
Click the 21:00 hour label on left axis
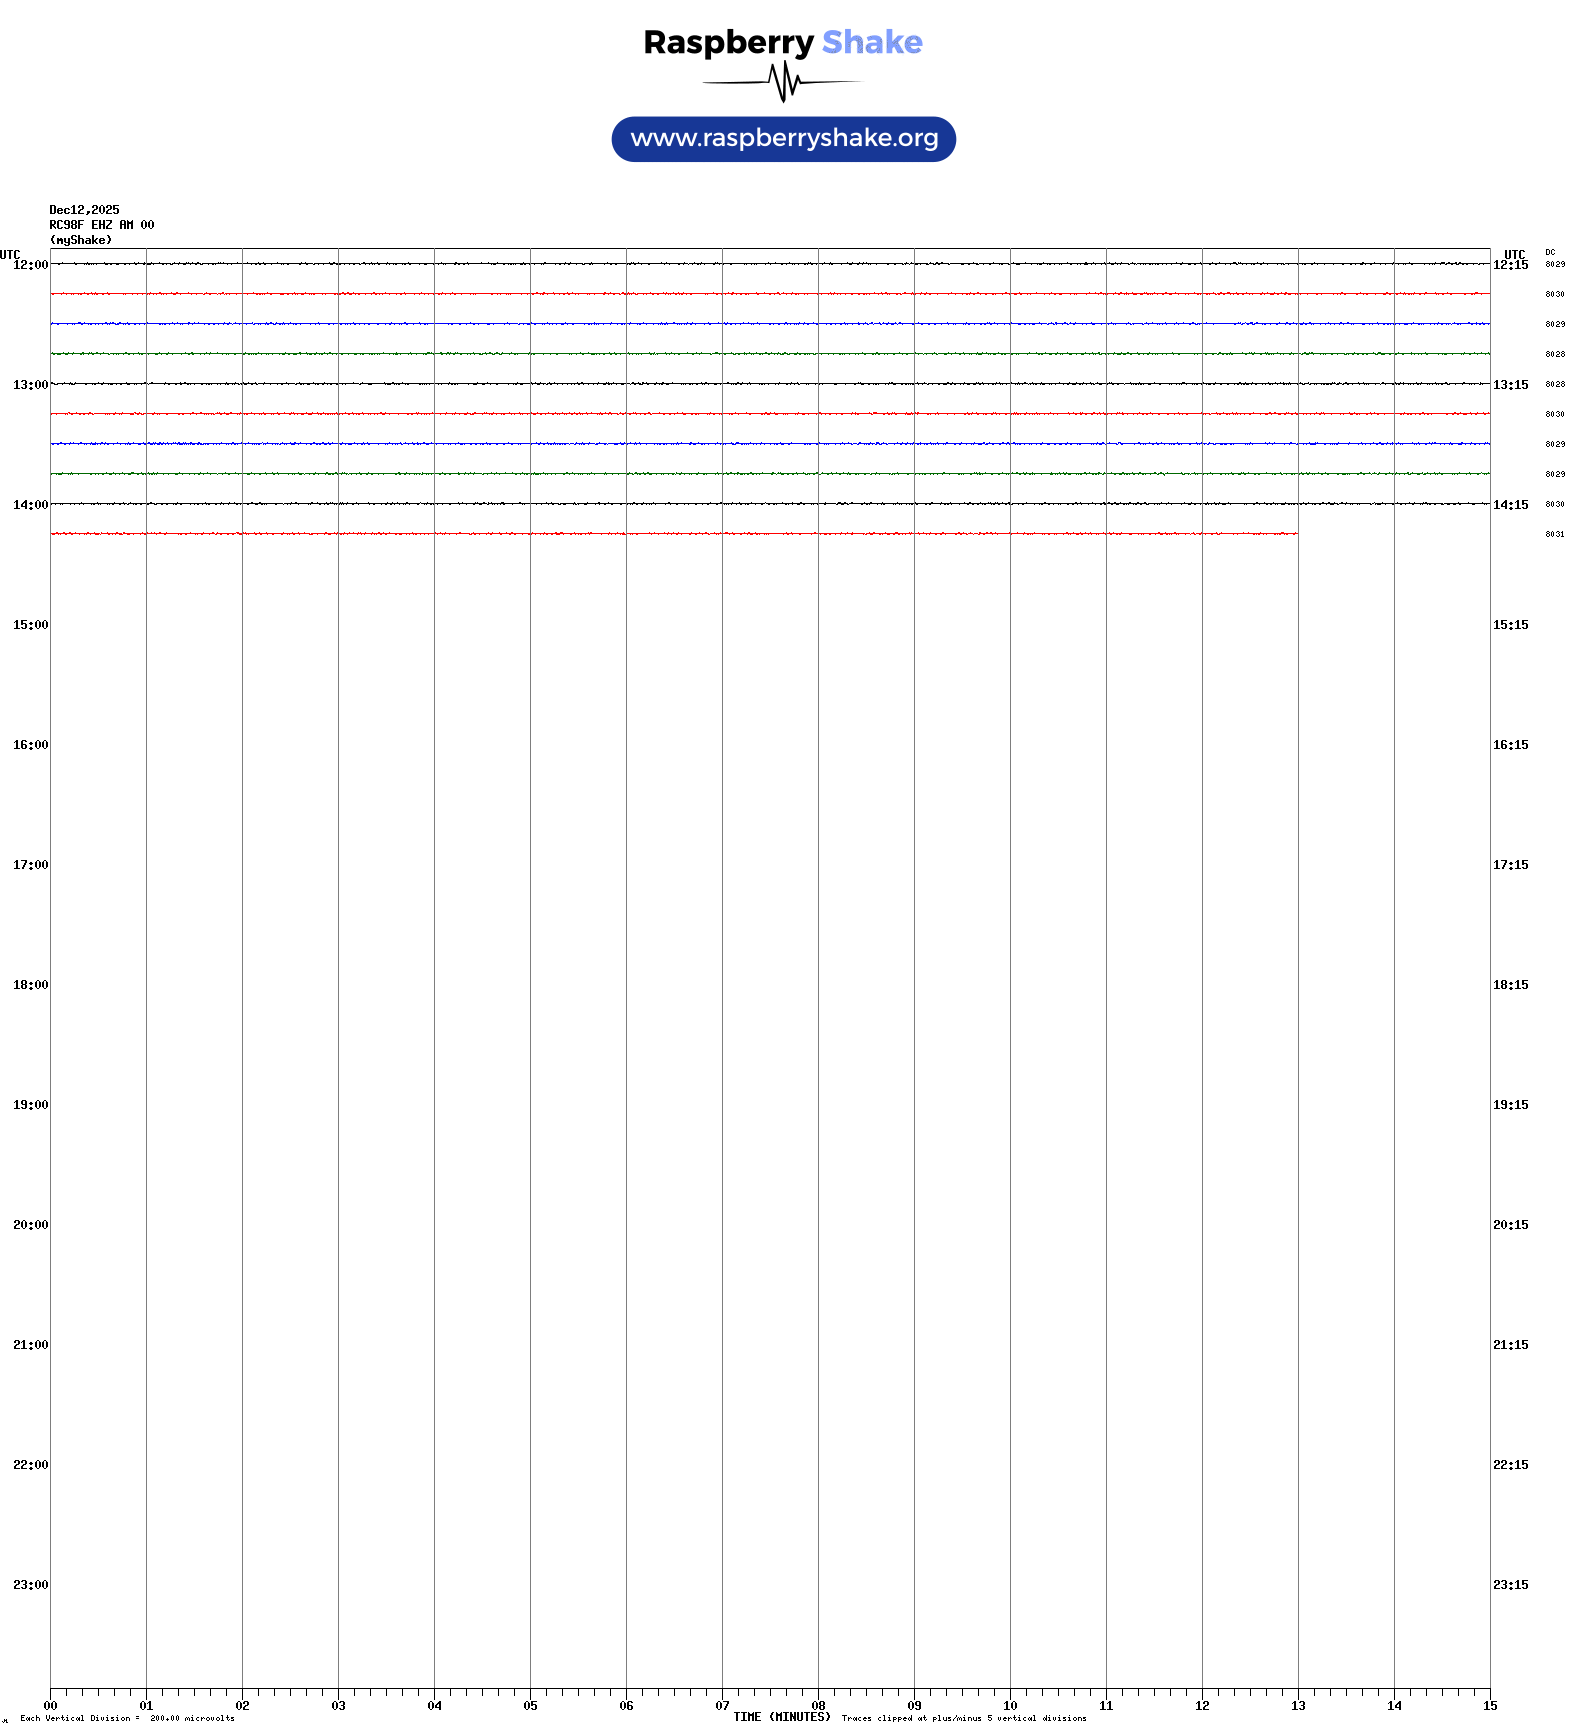click(30, 1345)
